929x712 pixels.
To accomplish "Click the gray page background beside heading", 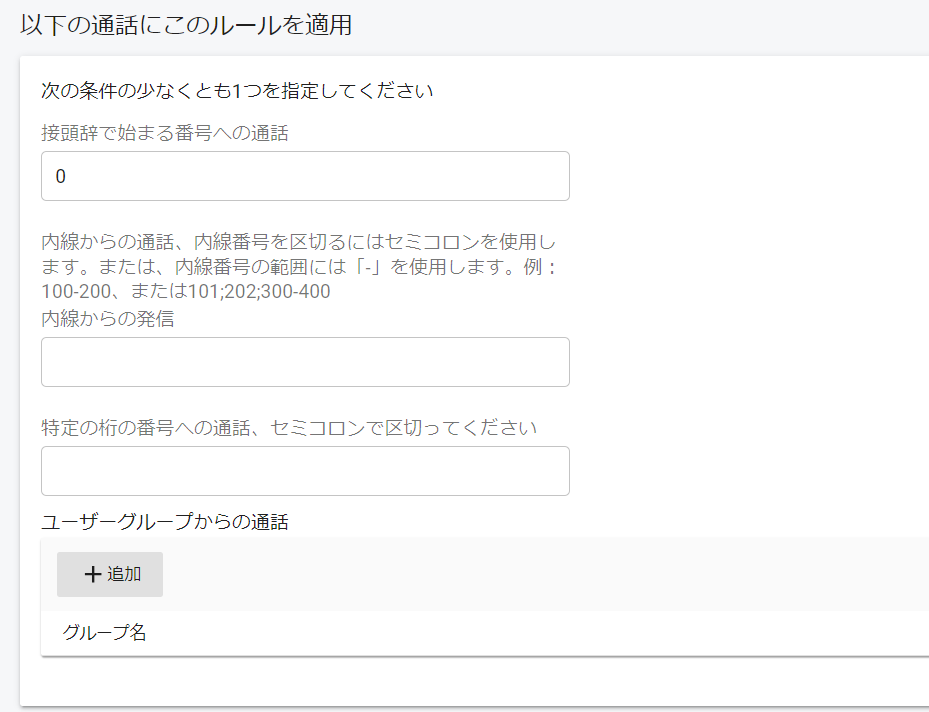I will coord(640,25).
